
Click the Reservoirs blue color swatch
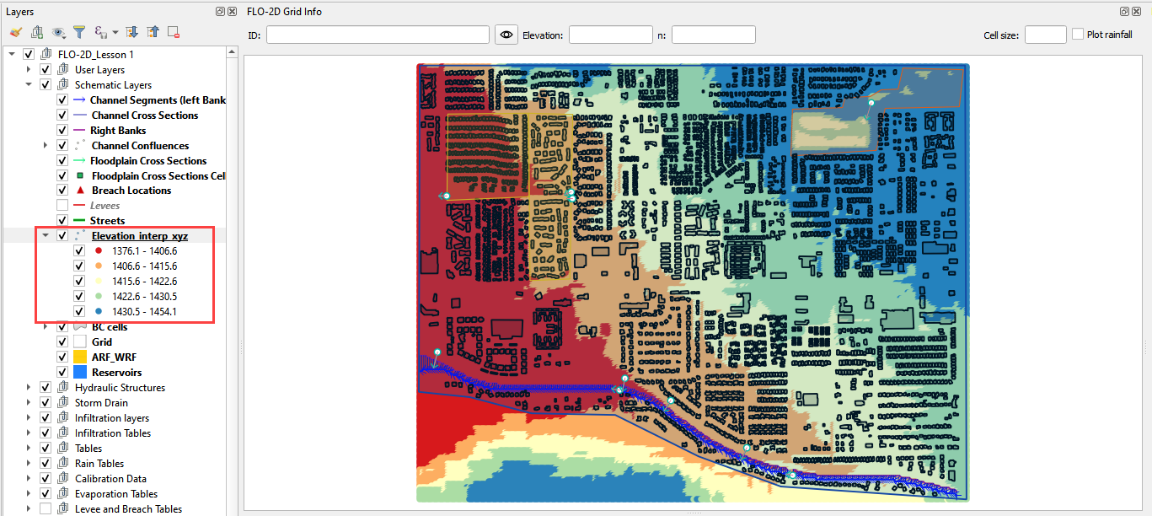point(80,373)
